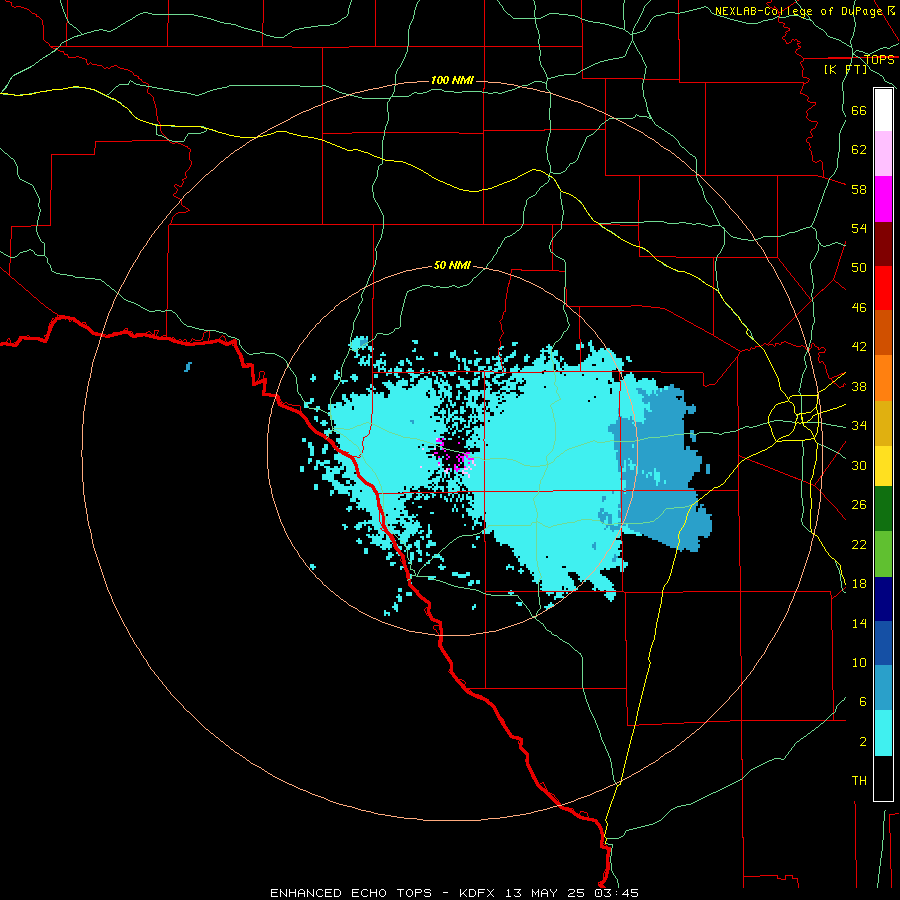Screen dimensions: 900x900
Task: Click the light pink swatch in the legend
Action: [883, 153]
